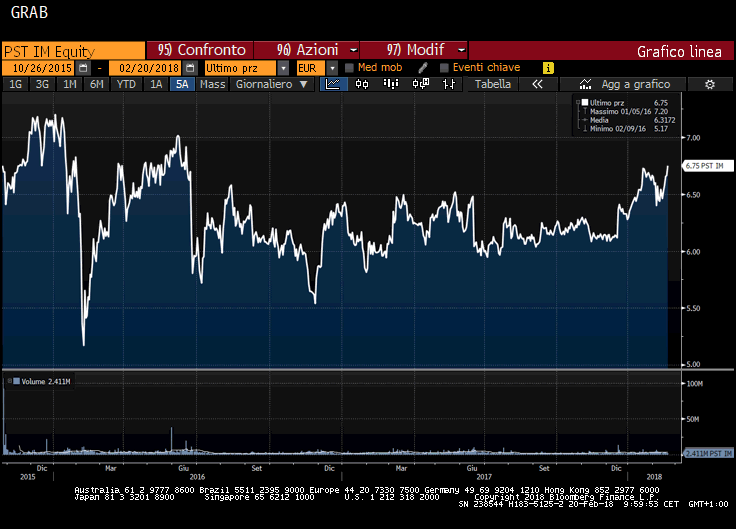Open the Ultimo prz field dropdown
Viewport: 736px width, 529px height.
tap(283, 68)
